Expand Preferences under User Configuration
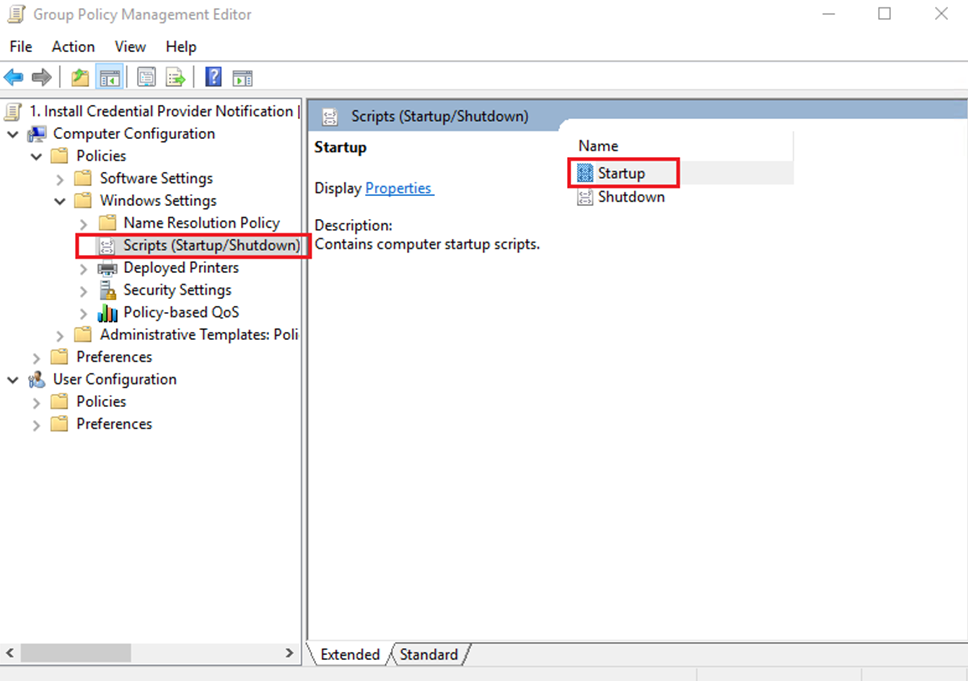 click(36, 425)
